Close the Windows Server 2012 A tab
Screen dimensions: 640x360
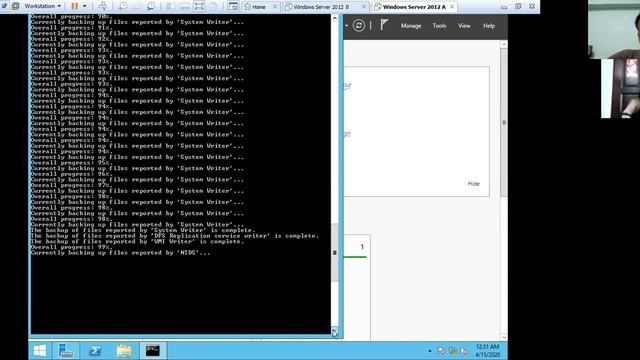tap(452, 7)
